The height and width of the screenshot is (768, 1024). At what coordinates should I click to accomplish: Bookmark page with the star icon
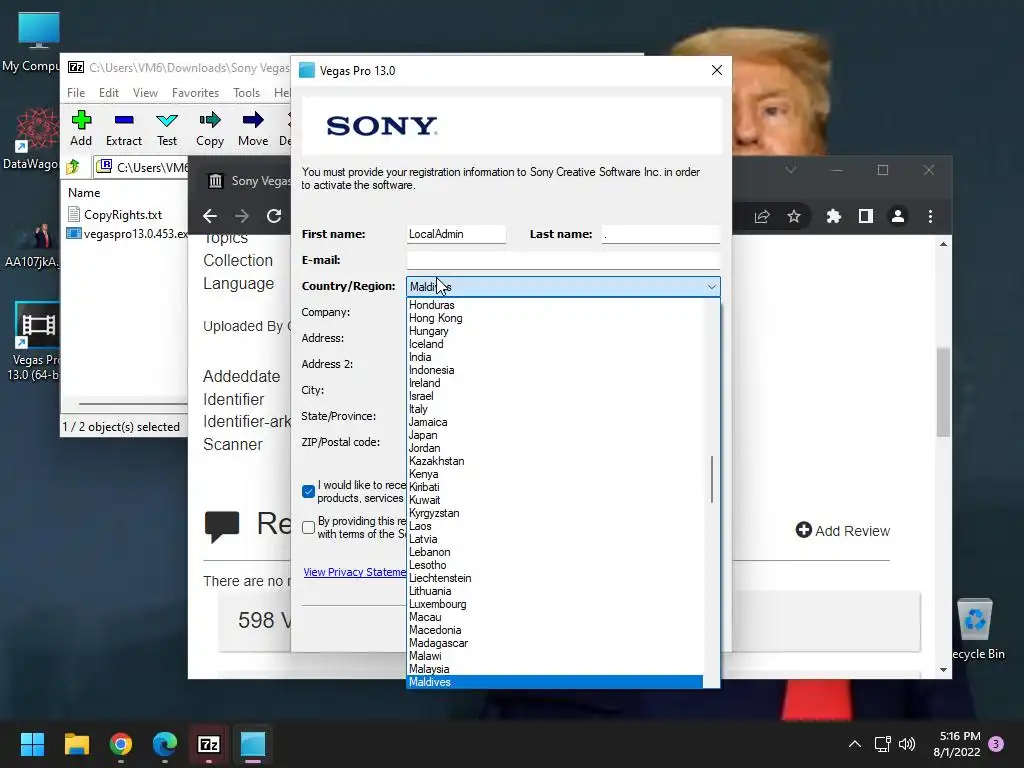click(x=793, y=216)
